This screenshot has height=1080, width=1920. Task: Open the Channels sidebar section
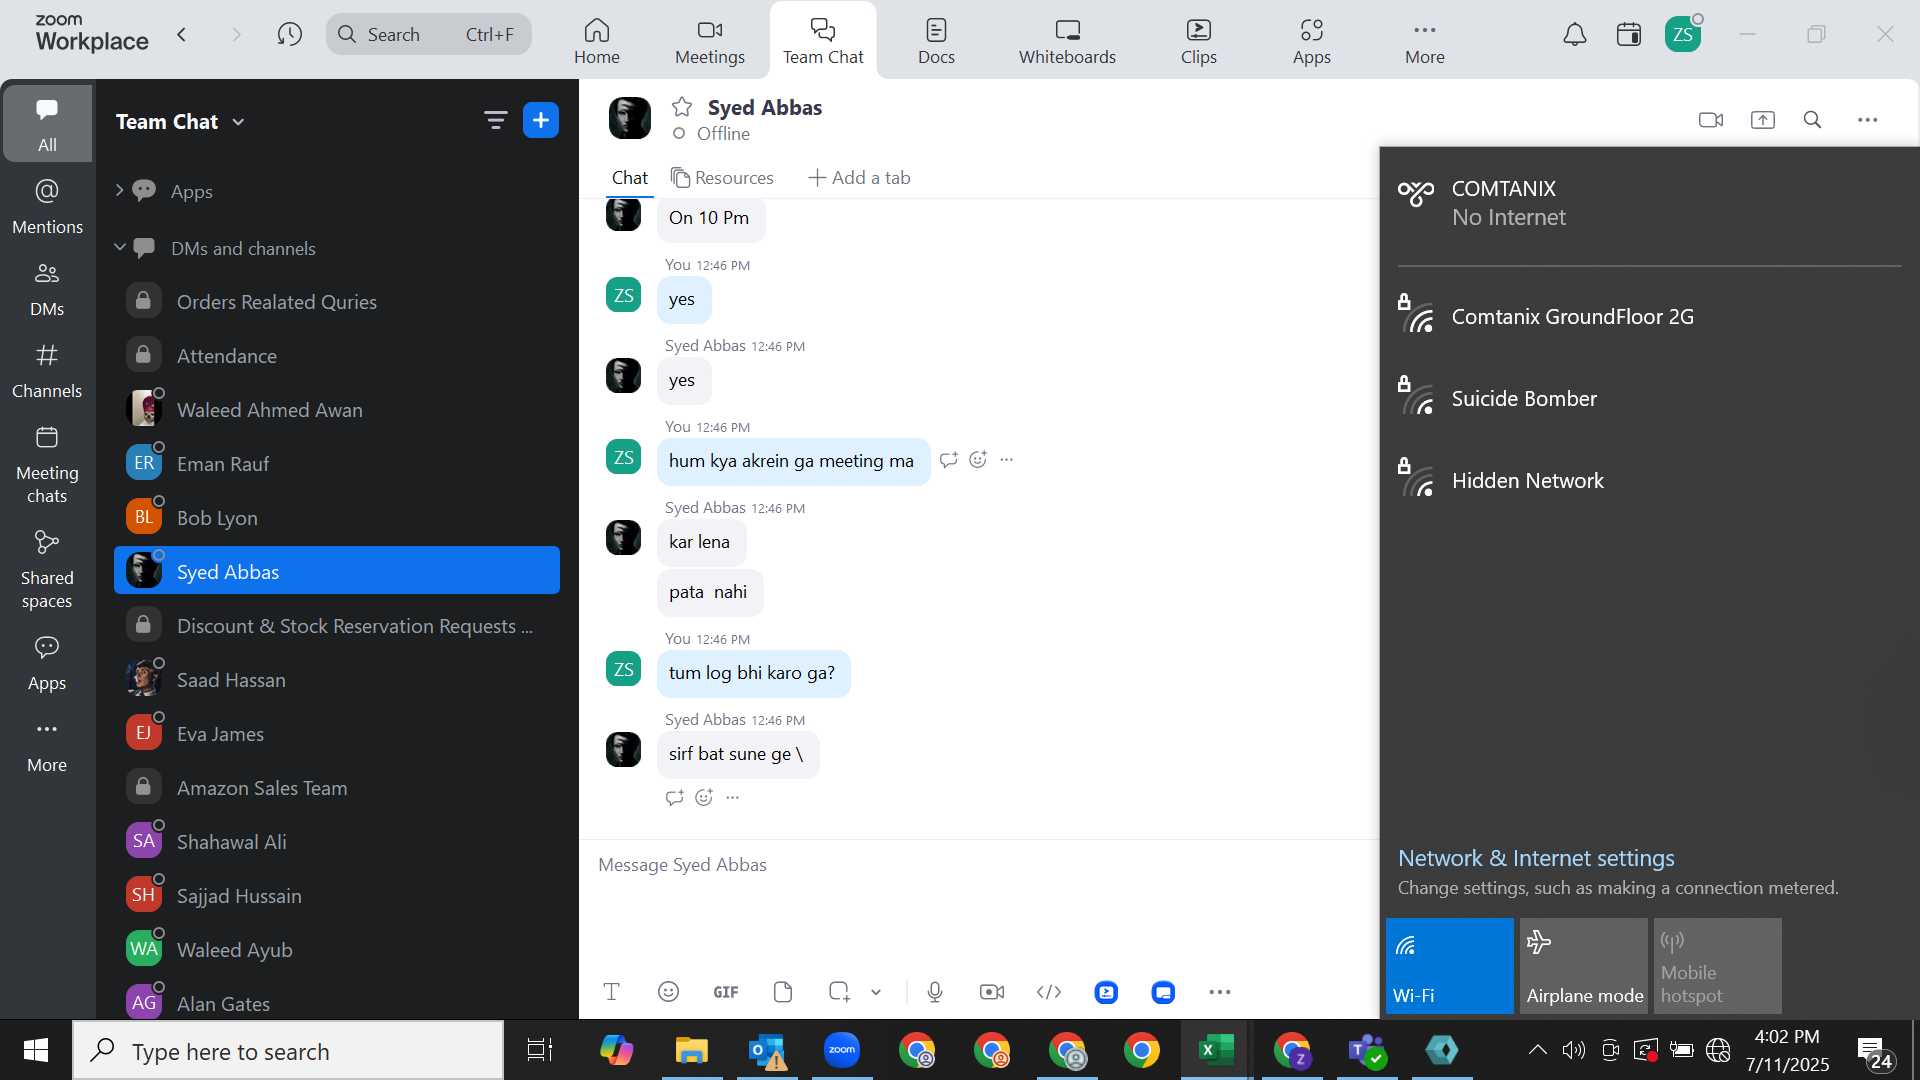click(x=47, y=371)
